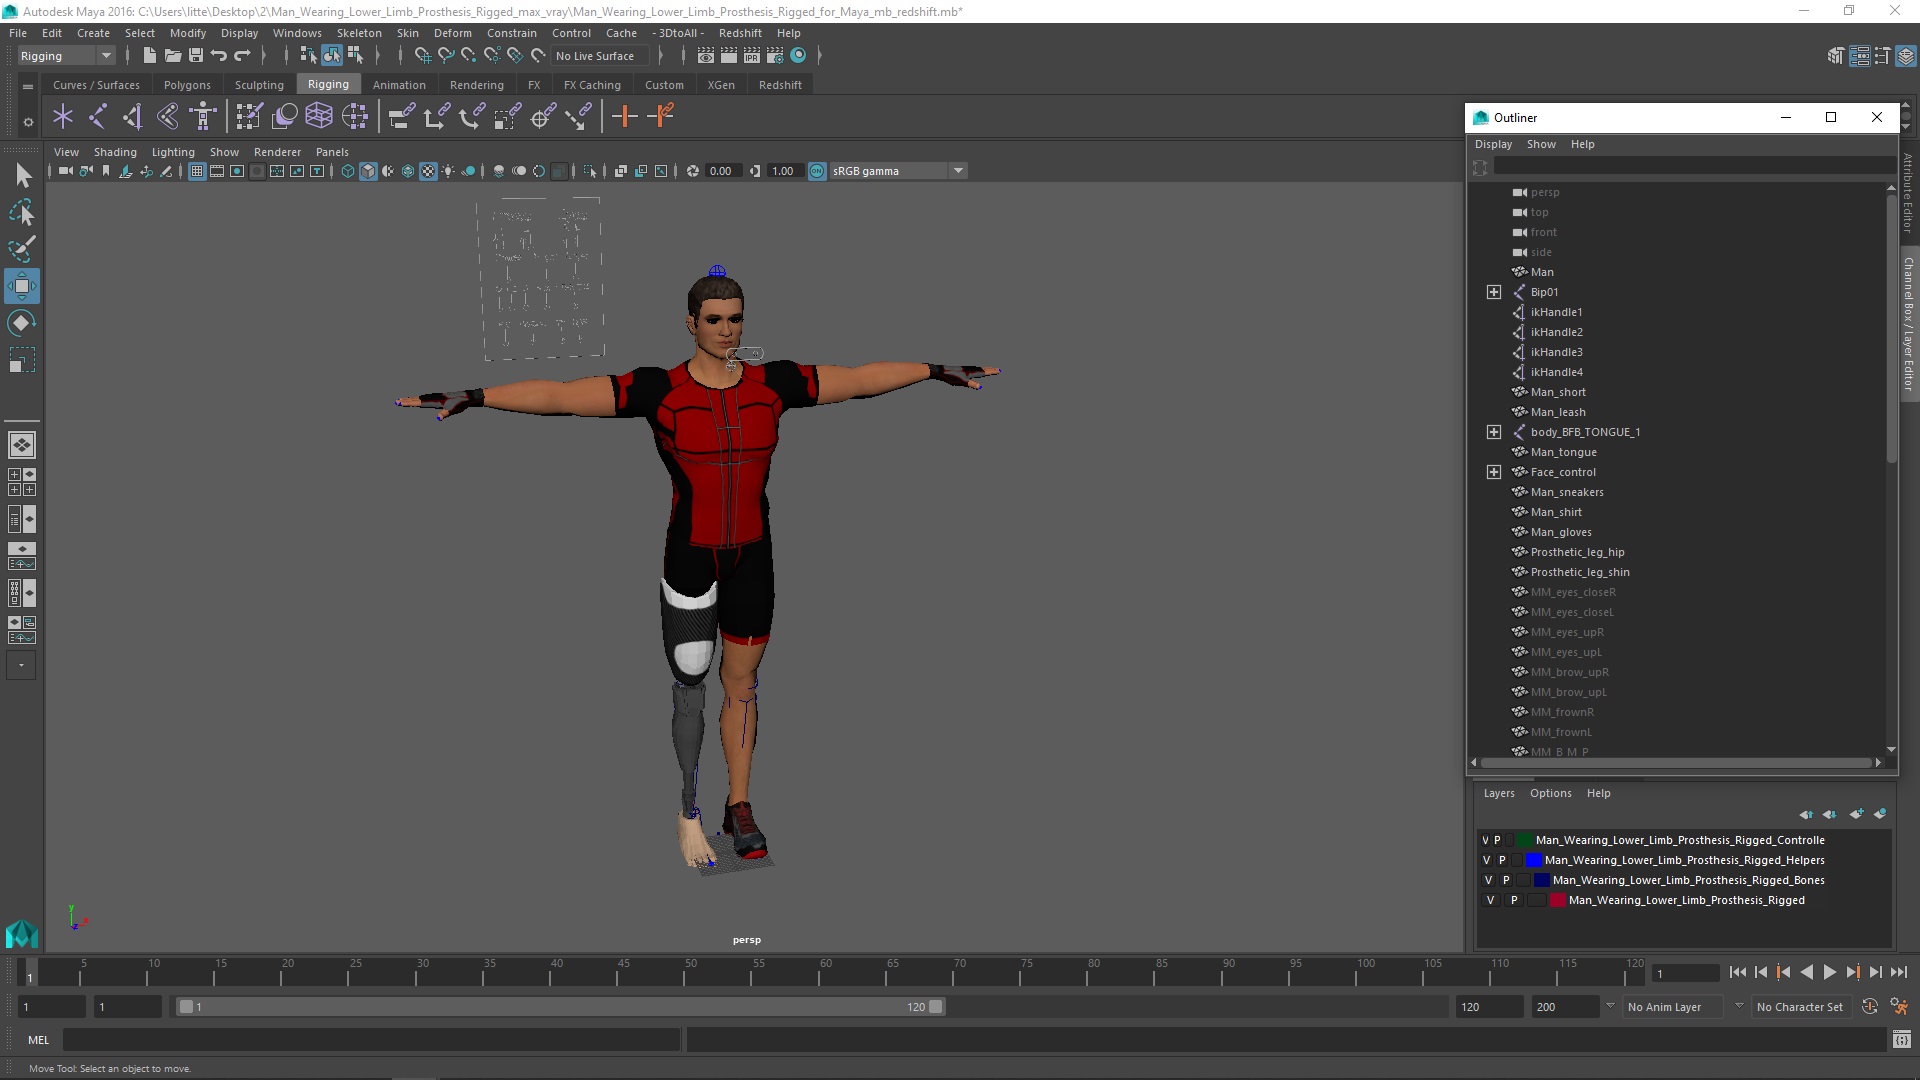Image resolution: width=1920 pixels, height=1080 pixels.
Task: Click the red color swatch of Rigged layer
Action: click(x=1557, y=900)
